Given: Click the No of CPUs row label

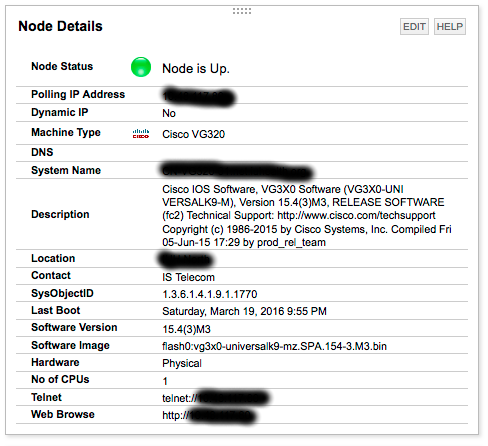Looking at the screenshot, I should click(x=60, y=379).
